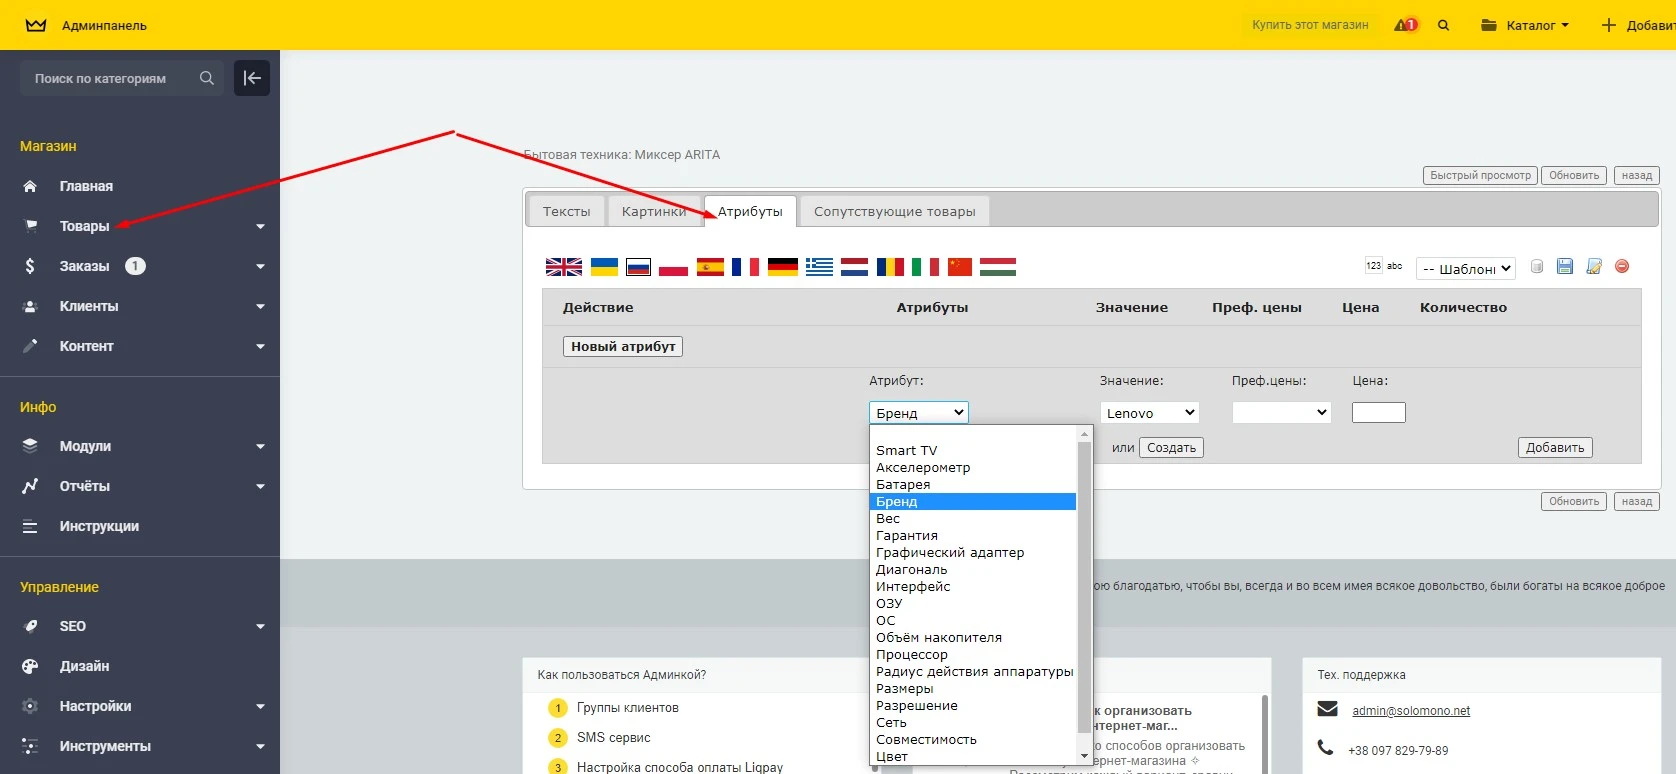Screen dimensions: 1676x774
Task: Click the attribute list scrollbar down arrow
Action: 1084,756
